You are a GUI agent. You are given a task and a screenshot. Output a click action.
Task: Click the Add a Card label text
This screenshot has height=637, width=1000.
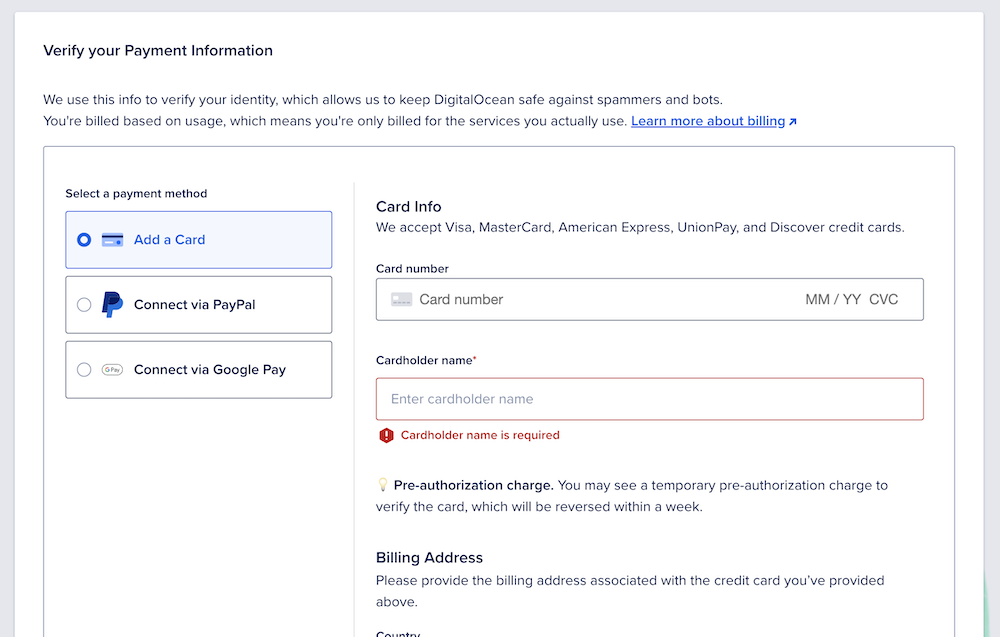coord(169,240)
